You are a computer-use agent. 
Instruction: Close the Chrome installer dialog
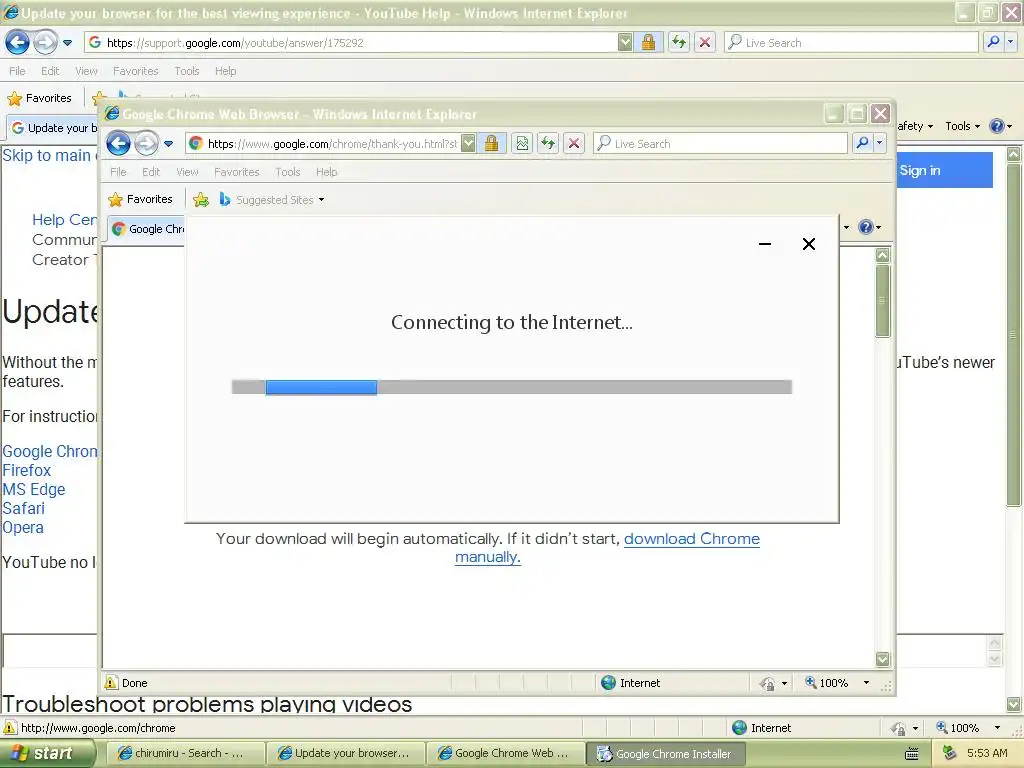(808, 244)
